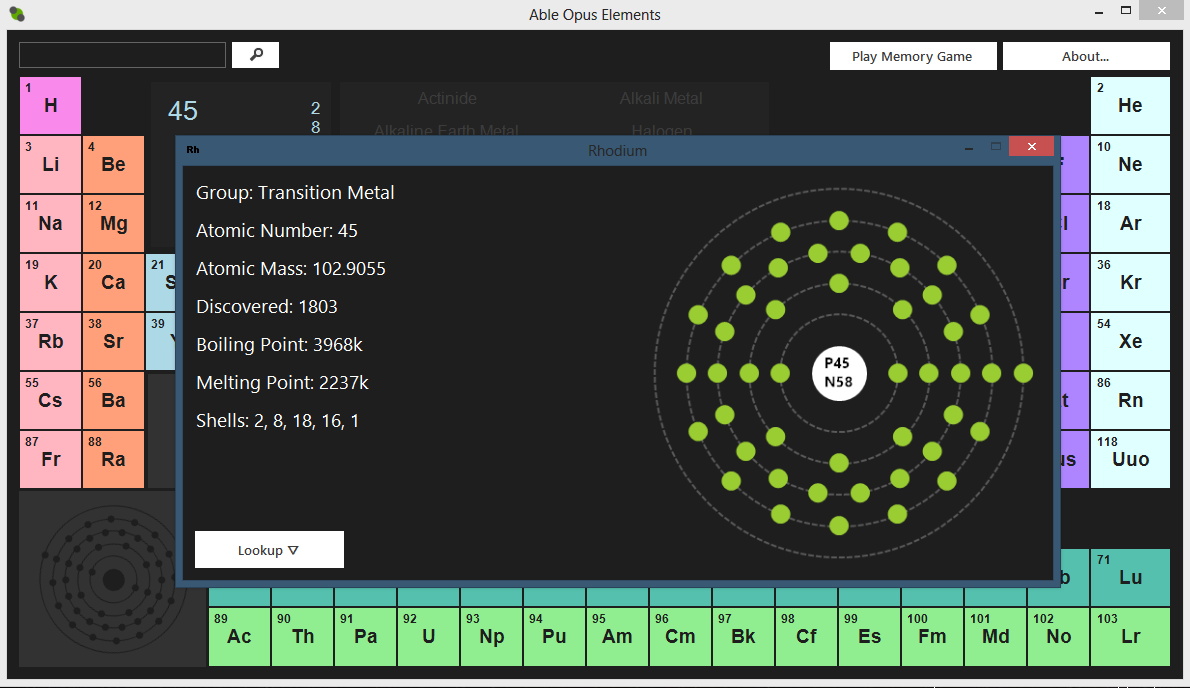
Task: Expand the Lookup dropdown in Rhodium window
Action: [269, 550]
